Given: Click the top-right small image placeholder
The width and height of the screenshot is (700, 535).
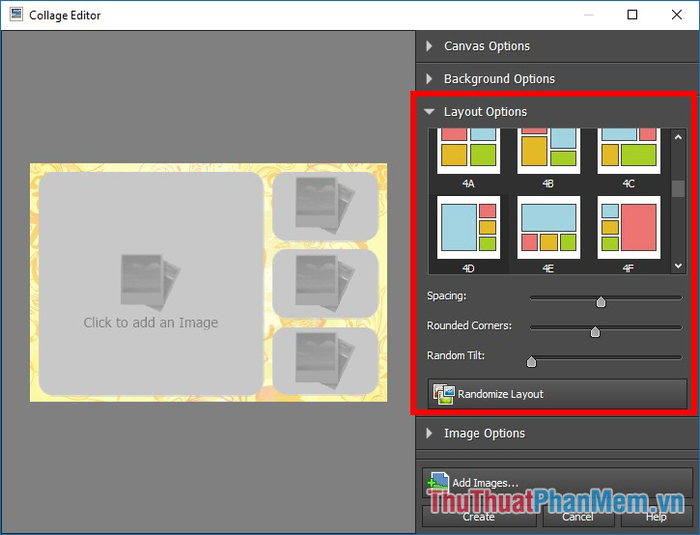Looking at the screenshot, I should tap(325, 206).
